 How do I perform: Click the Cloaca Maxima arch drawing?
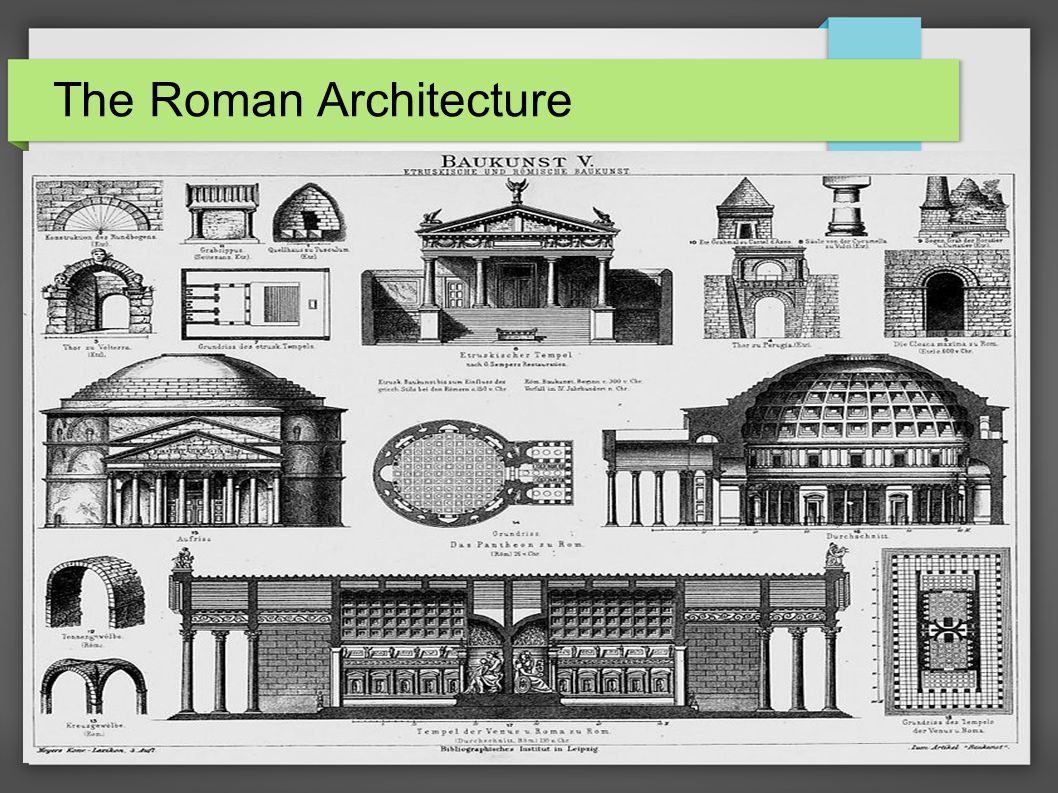coord(947,293)
